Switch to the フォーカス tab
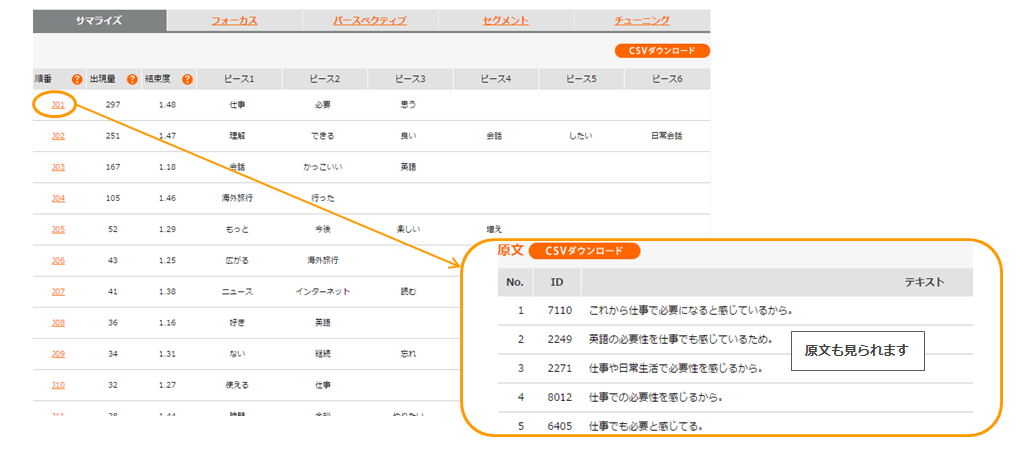1027x451 pixels. [x=234, y=21]
